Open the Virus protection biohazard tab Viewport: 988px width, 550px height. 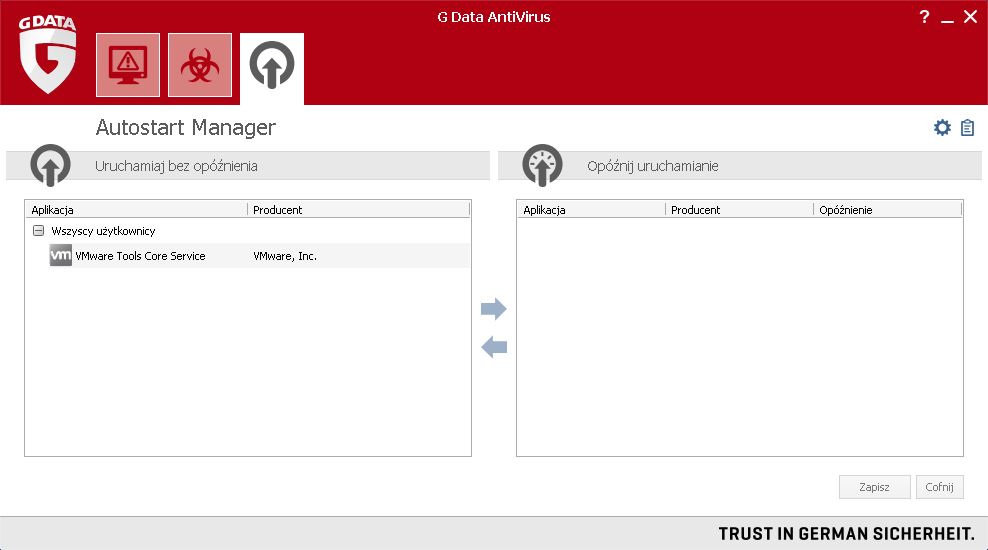(200, 65)
